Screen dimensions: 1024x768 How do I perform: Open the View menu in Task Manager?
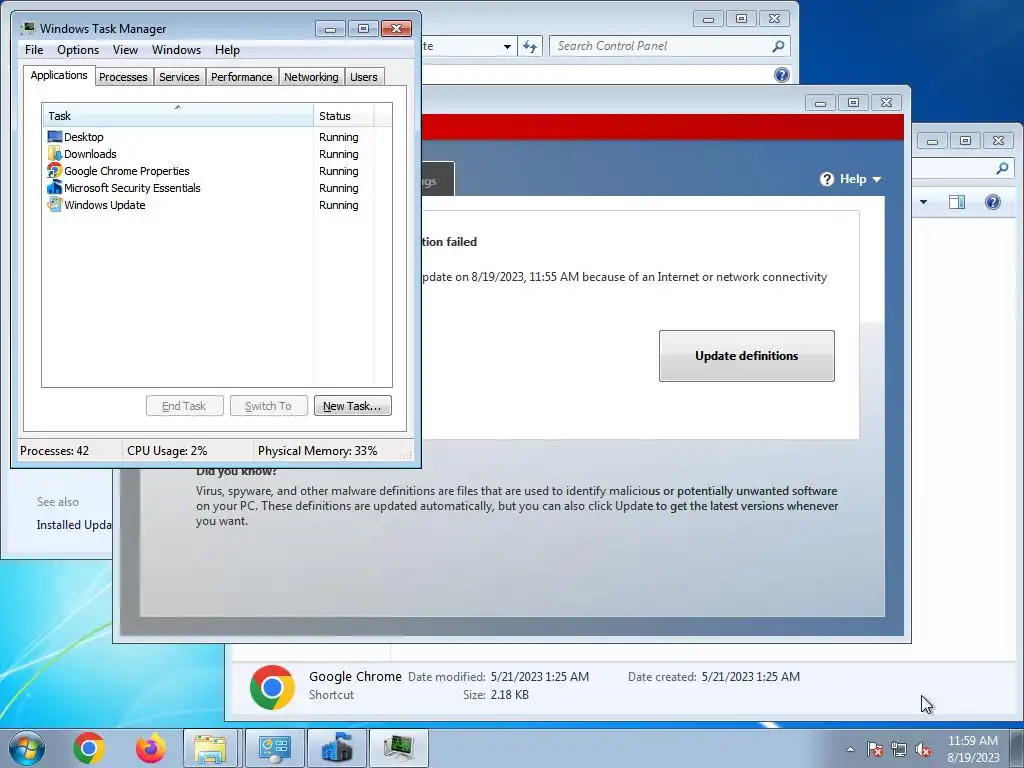[125, 50]
